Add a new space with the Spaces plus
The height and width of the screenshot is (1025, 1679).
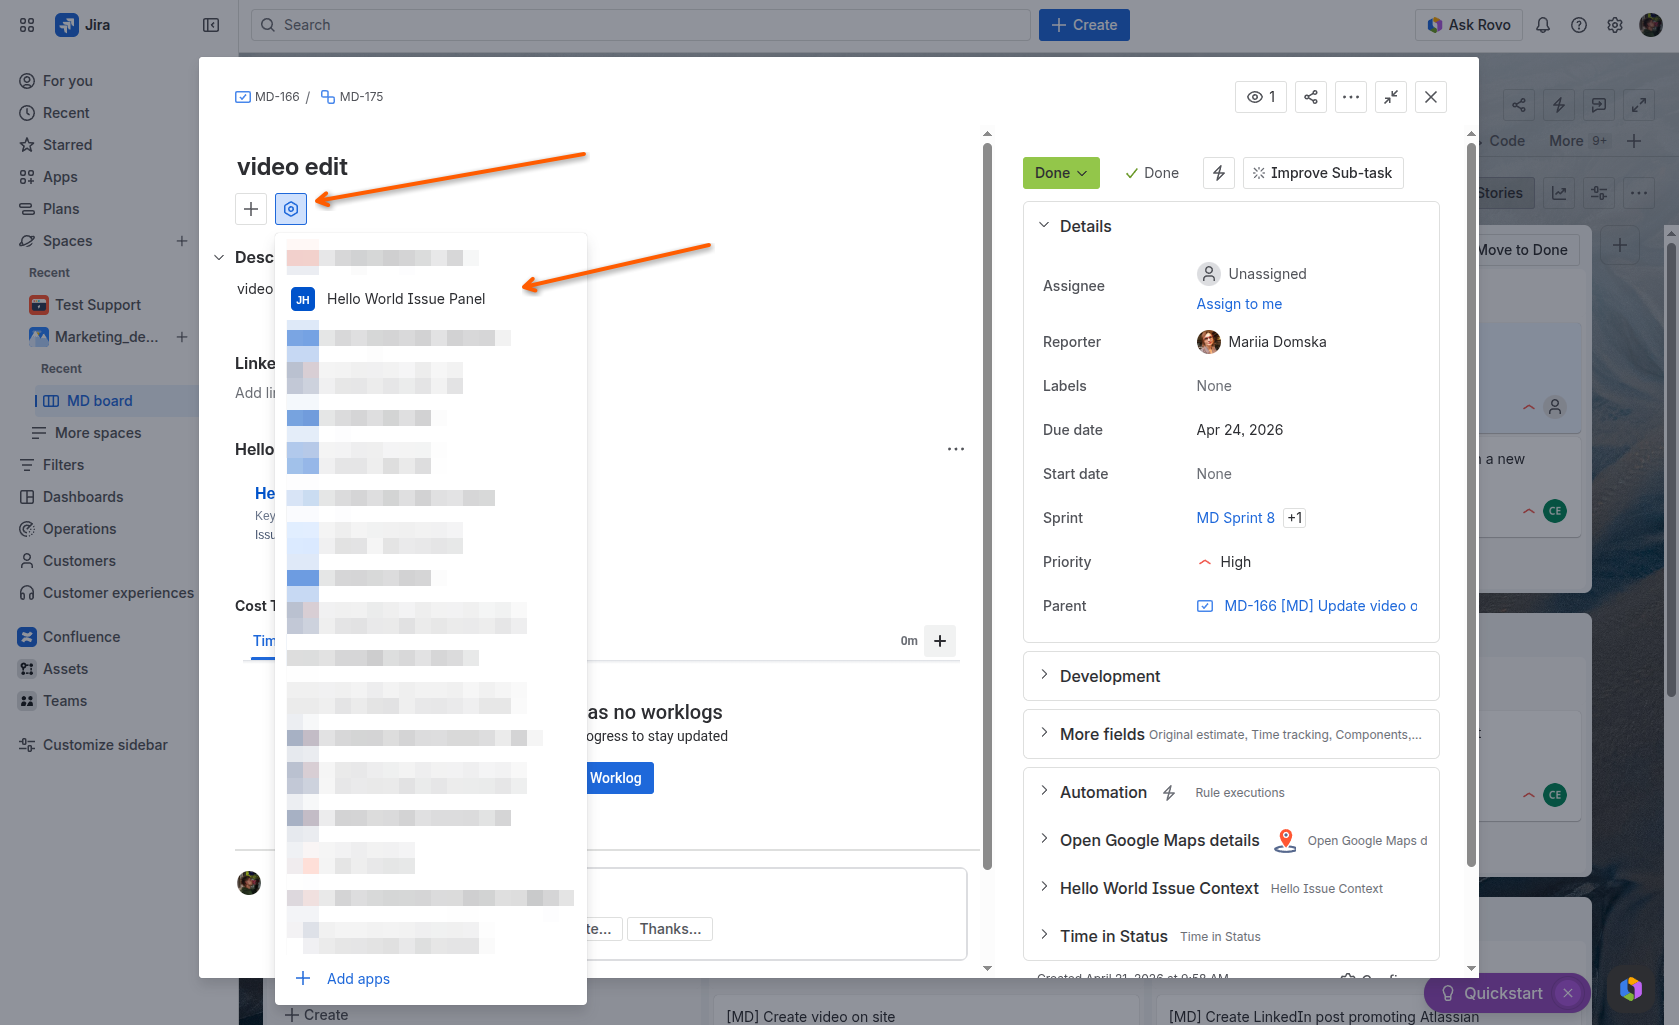tap(182, 241)
